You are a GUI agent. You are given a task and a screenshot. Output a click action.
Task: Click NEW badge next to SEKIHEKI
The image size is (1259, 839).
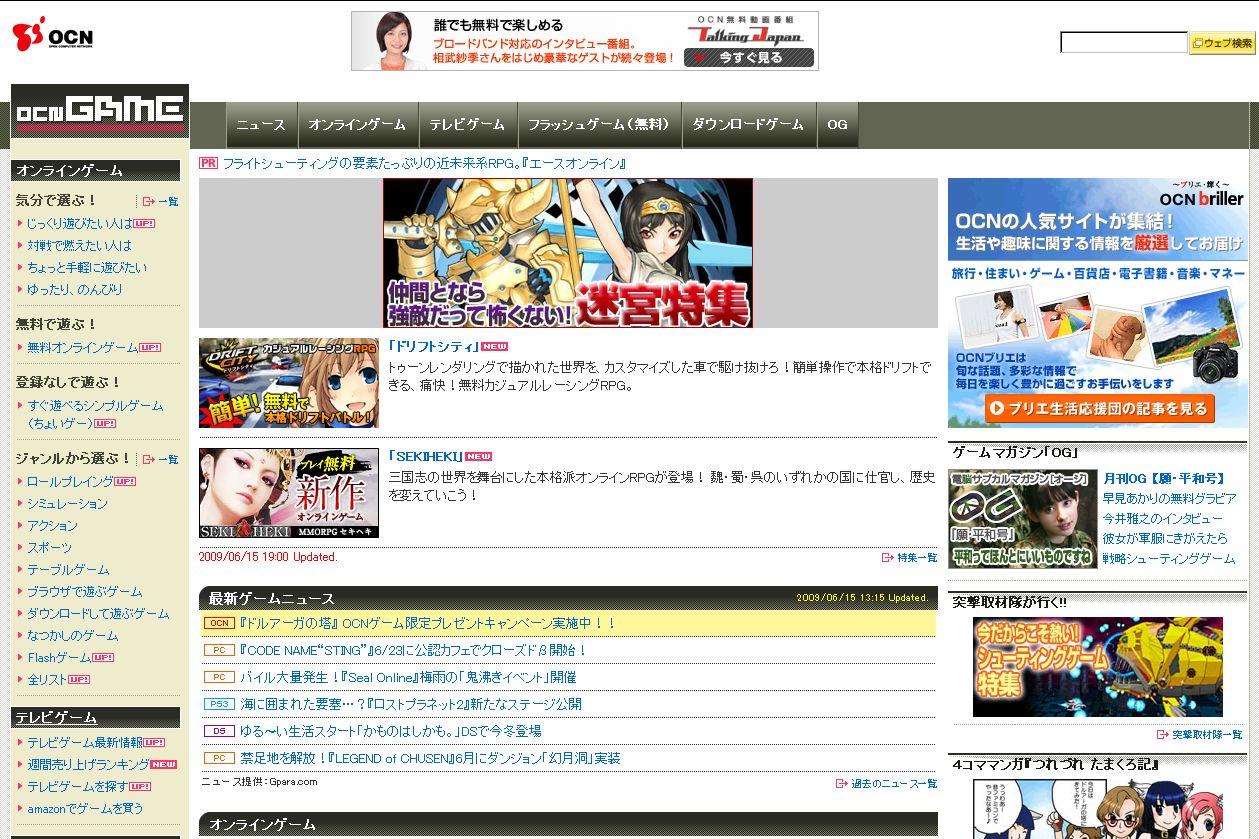pyautogui.click(x=479, y=457)
